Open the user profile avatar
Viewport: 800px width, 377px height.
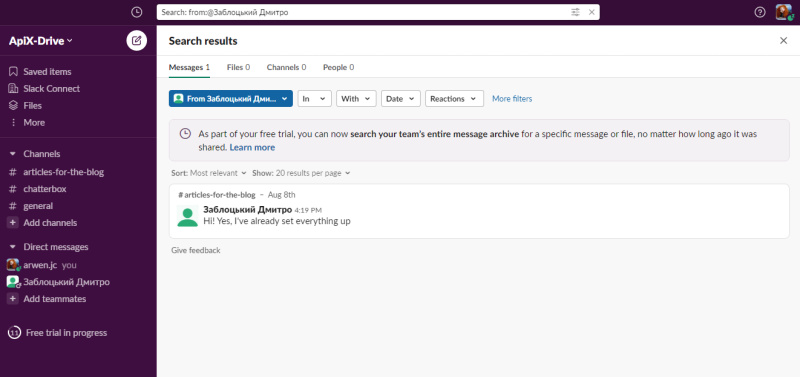click(784, 12)
